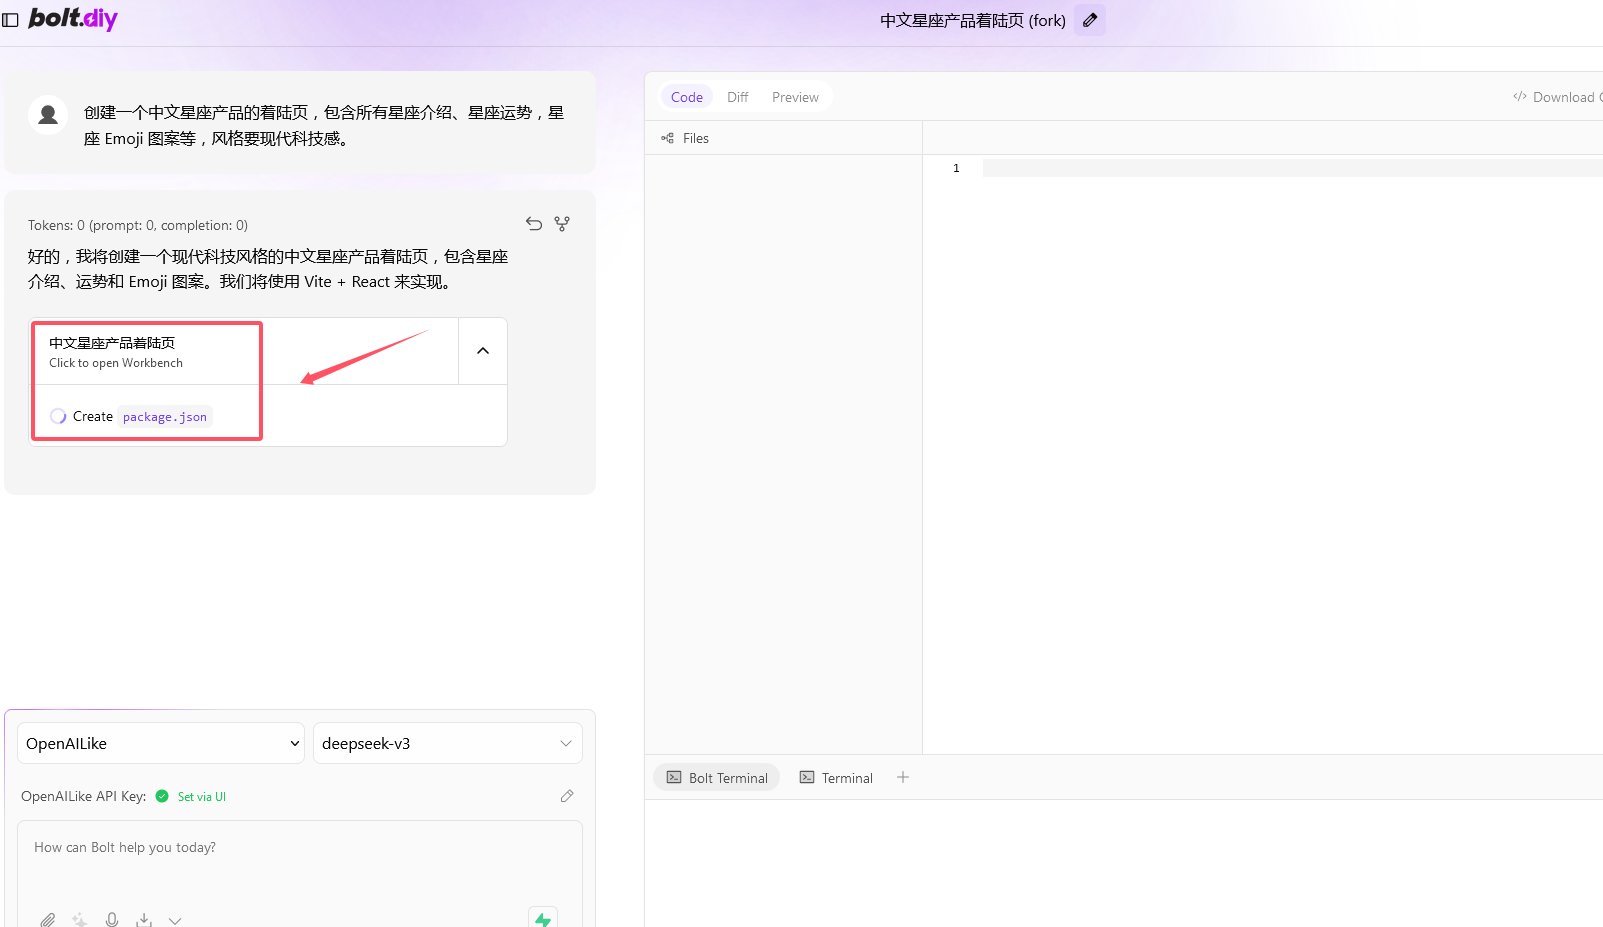Download the project code
This screenshot has height=927, width=1603.
[1557, 97]
